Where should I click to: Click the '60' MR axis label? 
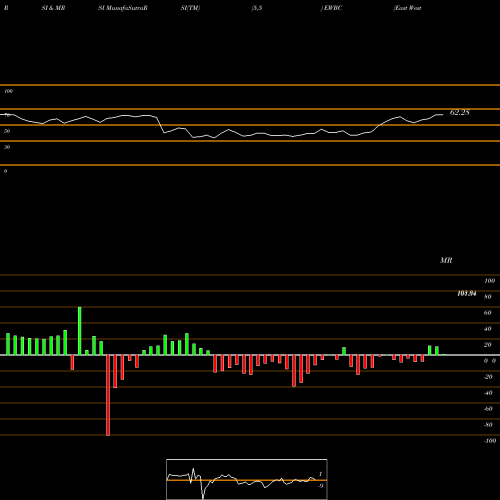(488, 313)
